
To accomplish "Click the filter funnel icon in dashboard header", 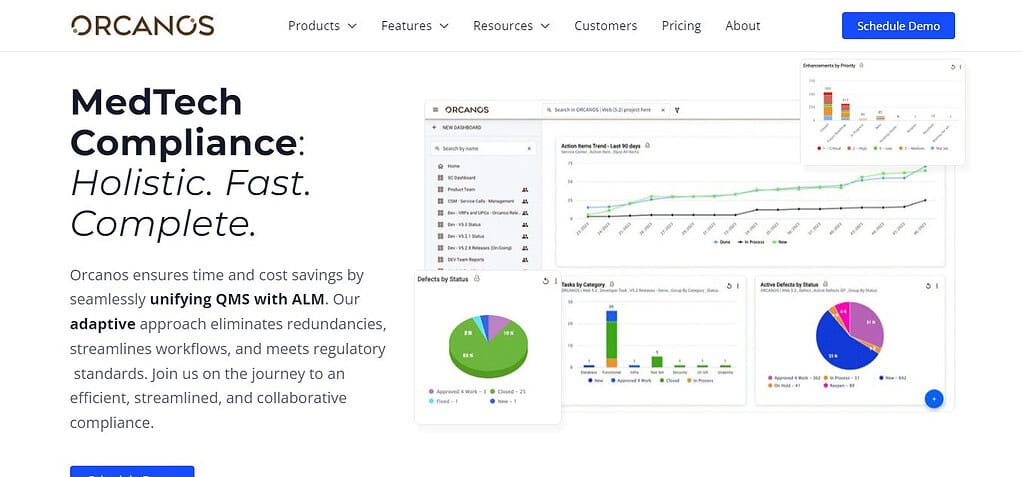I will coord(677,110).
